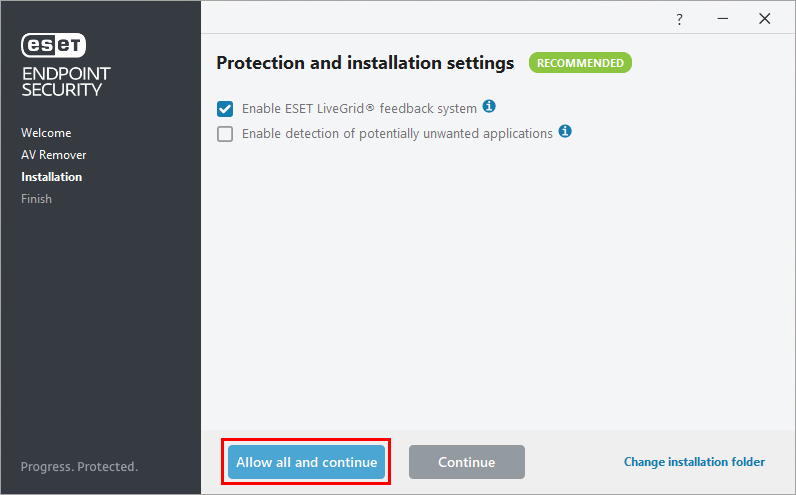Click the 'Enable ESET LiveGrid feedback system' label

[x=359, y=108]
